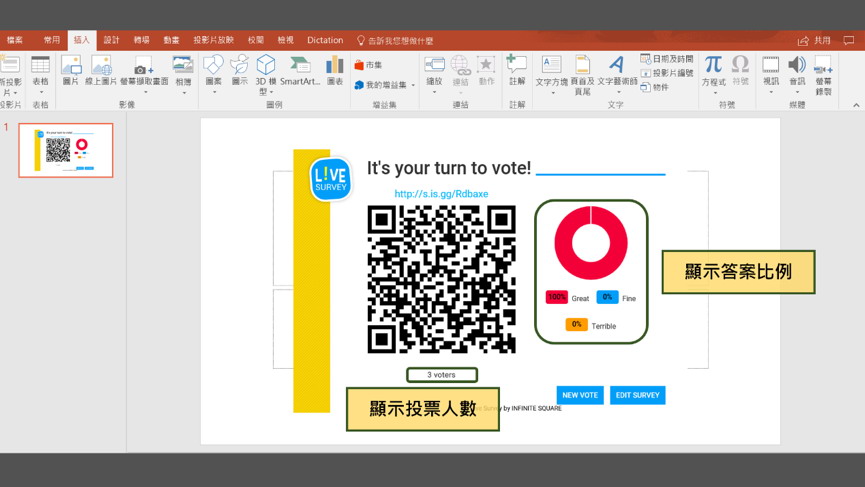Switch to the 轉場 (Transitions) tab

142,40
